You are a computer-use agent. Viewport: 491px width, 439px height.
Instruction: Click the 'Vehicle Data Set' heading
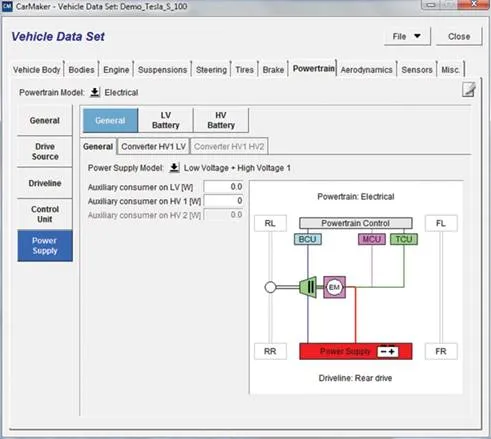tap(58, 36)
